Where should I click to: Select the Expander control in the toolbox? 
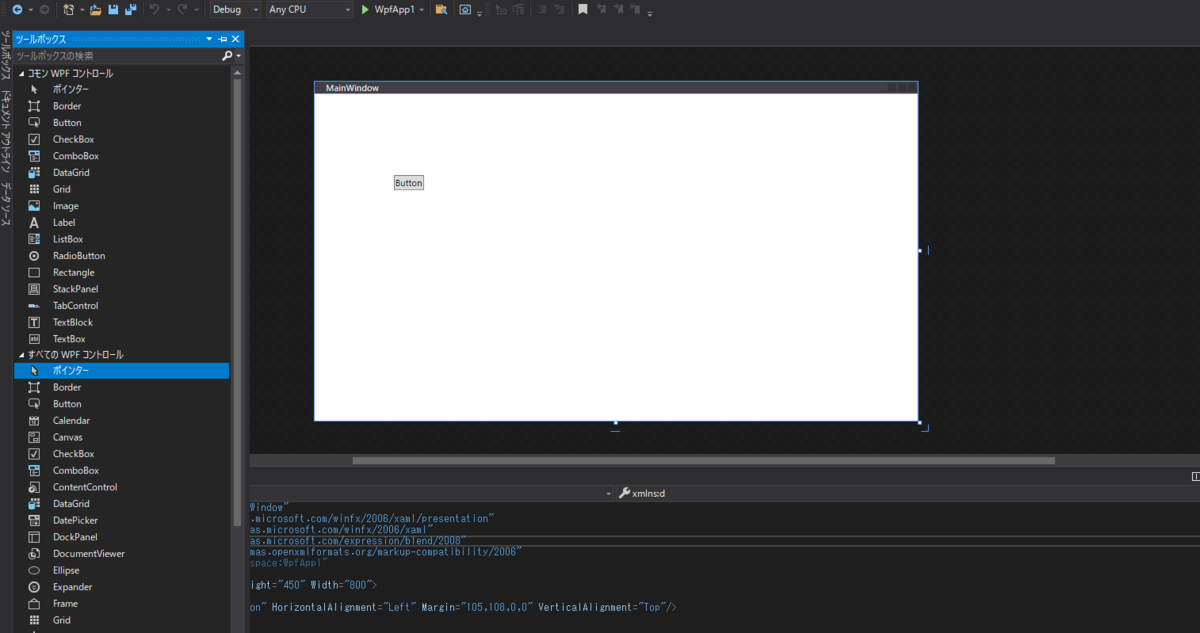(122, 587)
